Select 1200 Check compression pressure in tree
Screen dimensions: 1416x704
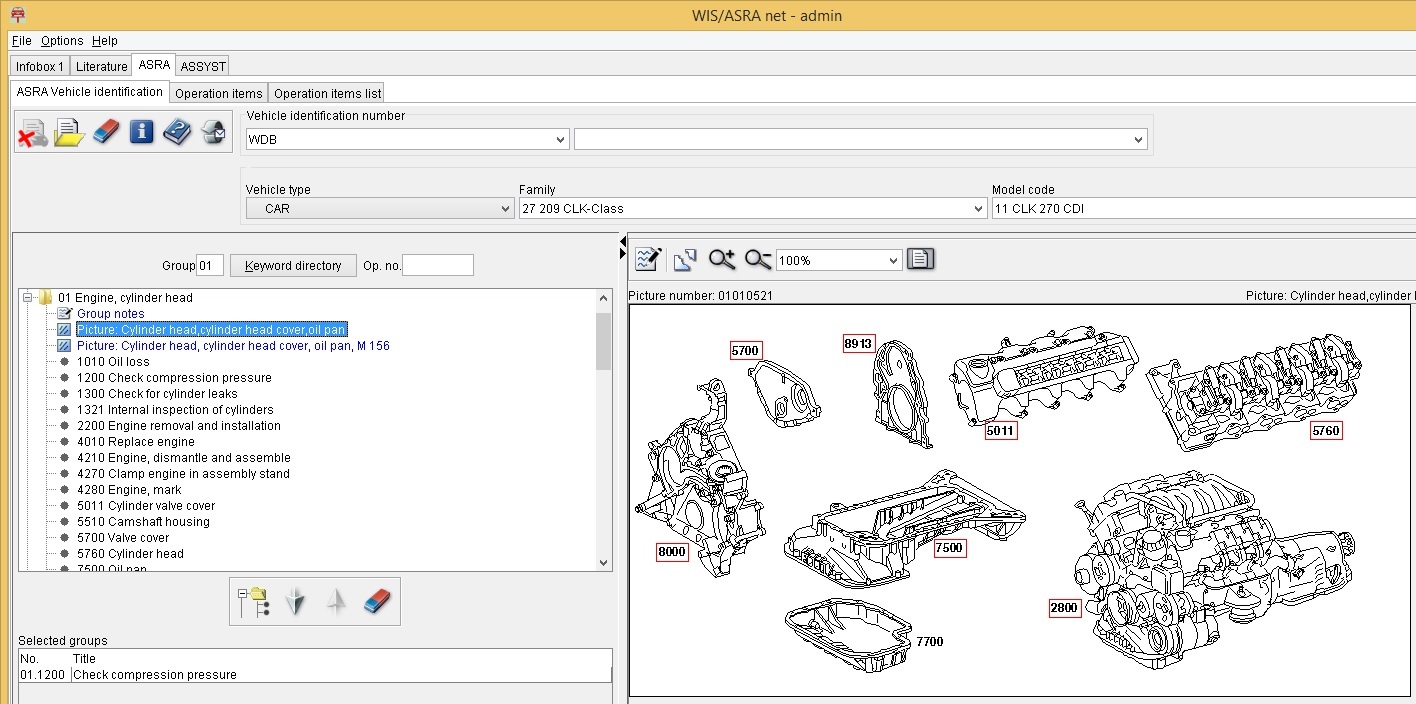point(174,377)
